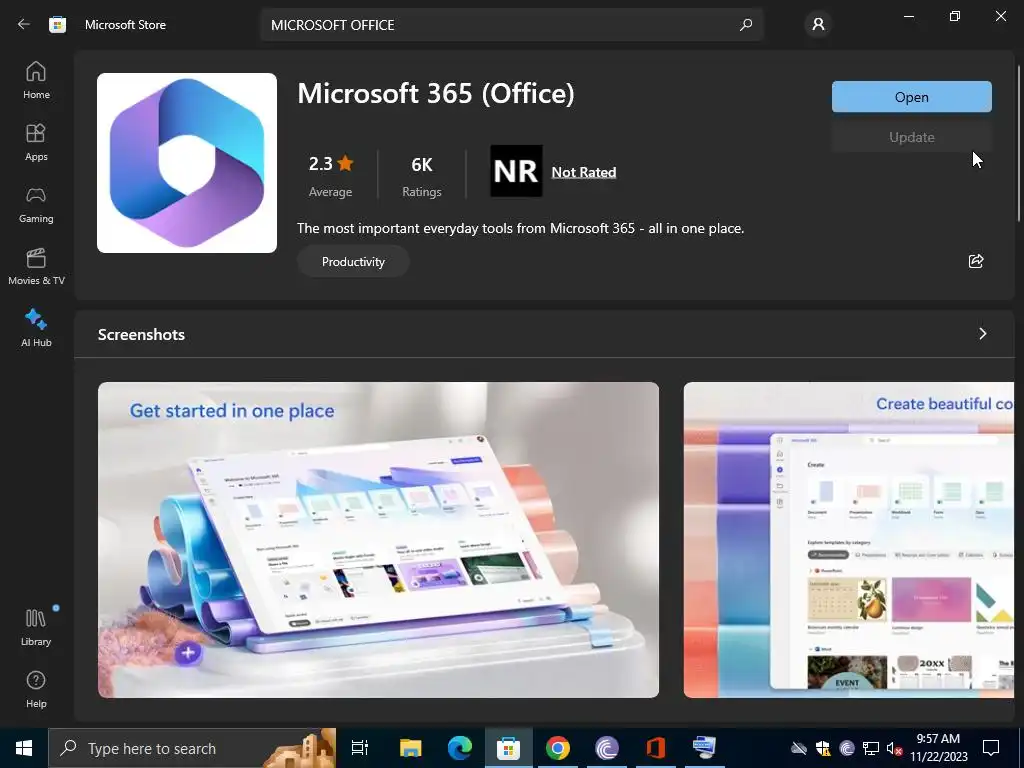Click the share icon

pos(976,261)
